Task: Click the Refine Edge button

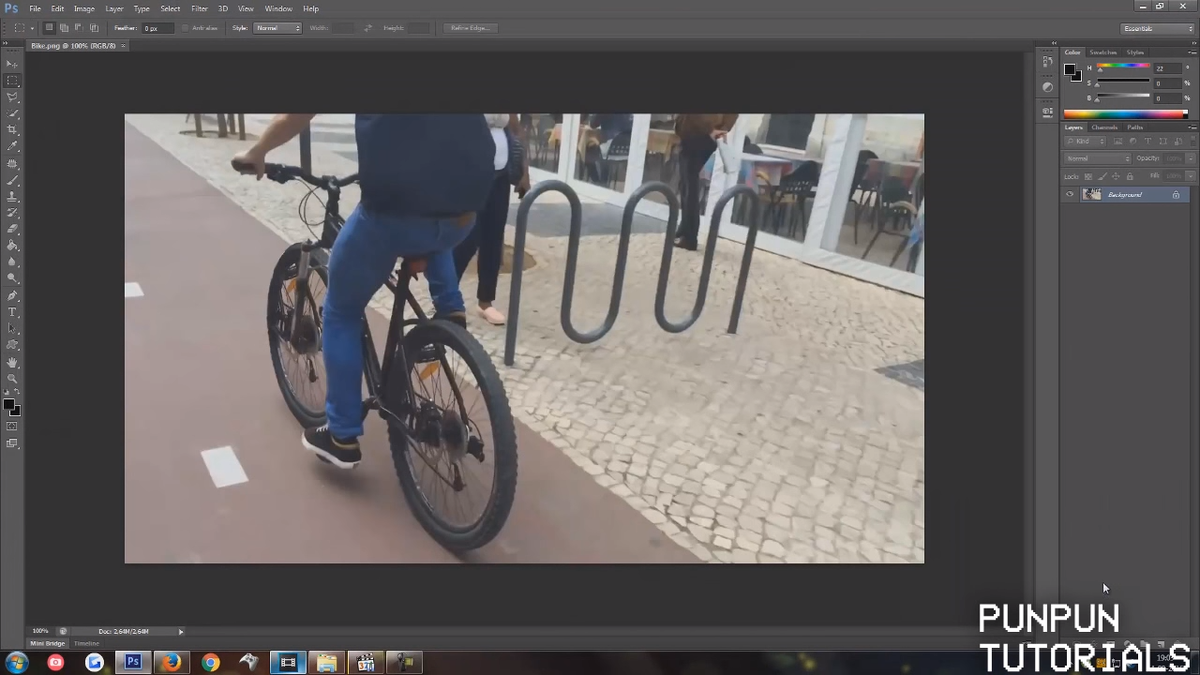Action: pyautogui.click(x=470, y=28)
